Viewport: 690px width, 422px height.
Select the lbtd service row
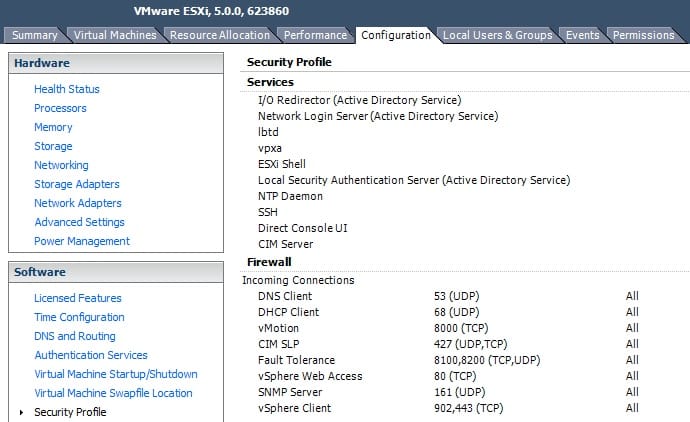point(268,132)
